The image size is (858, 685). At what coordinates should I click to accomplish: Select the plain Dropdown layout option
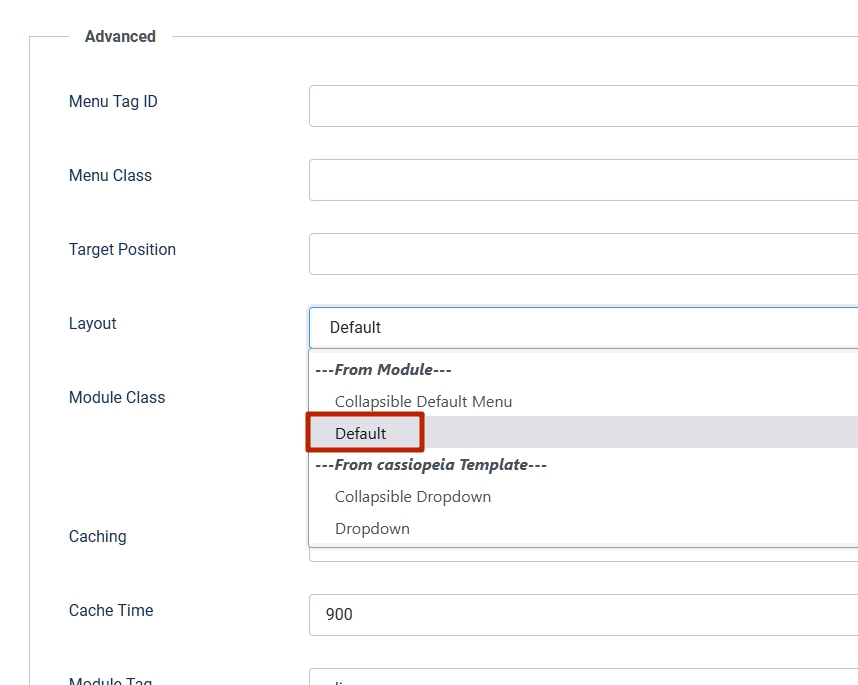(372, 528)
